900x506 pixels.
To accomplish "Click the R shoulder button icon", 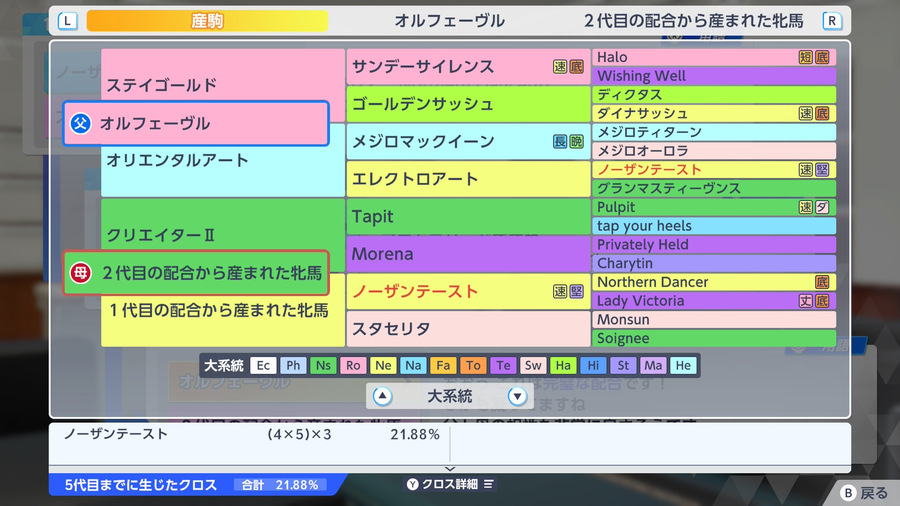I will tap(832, 21).
